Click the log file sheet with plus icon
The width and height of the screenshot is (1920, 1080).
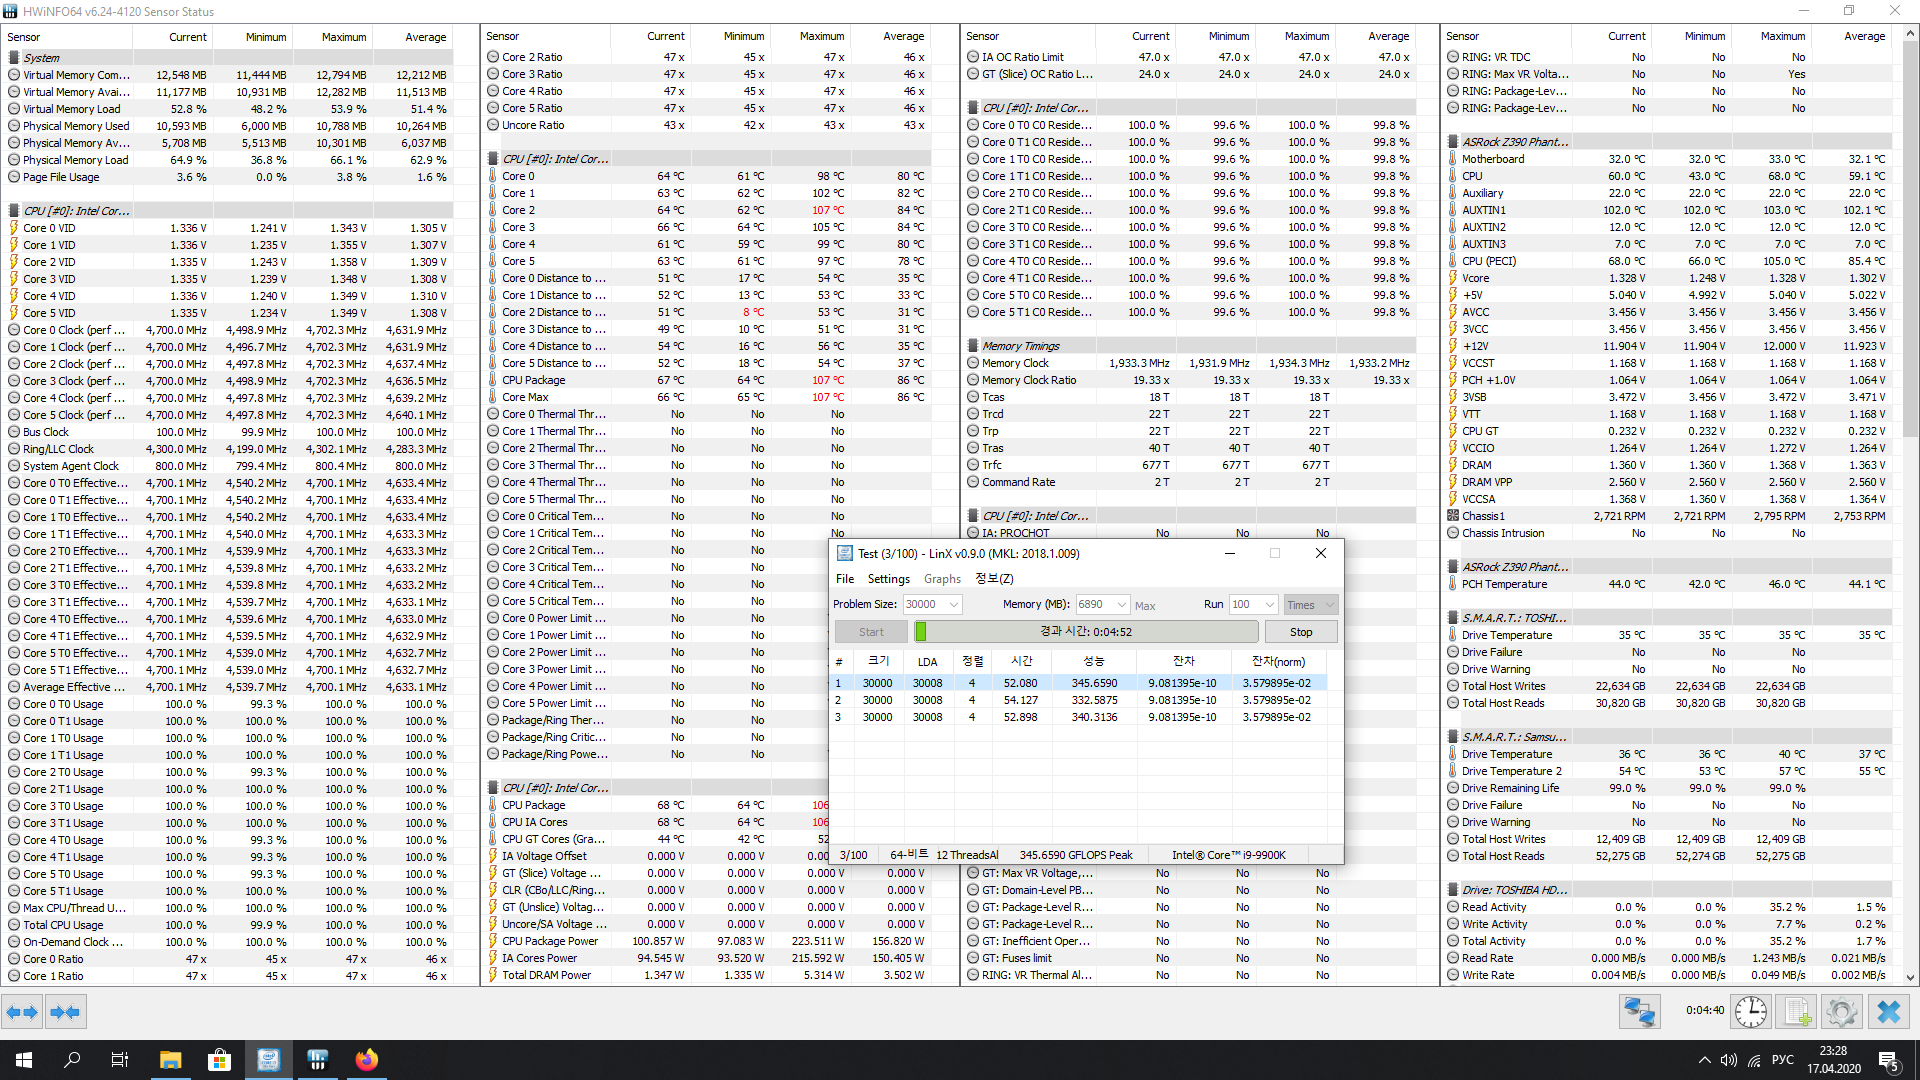click(x=1797, y=1012)
